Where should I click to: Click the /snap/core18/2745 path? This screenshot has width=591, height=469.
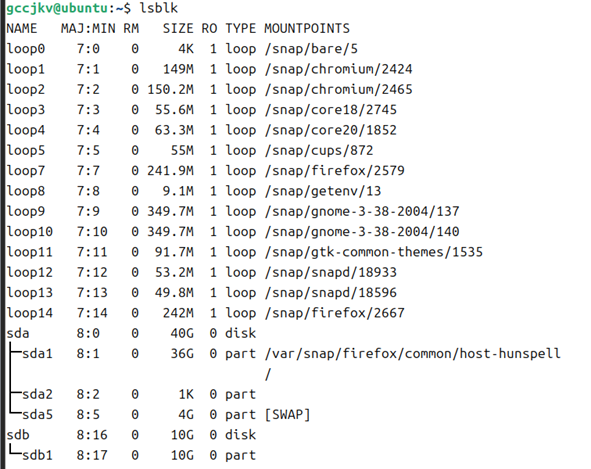pos(331,110)
